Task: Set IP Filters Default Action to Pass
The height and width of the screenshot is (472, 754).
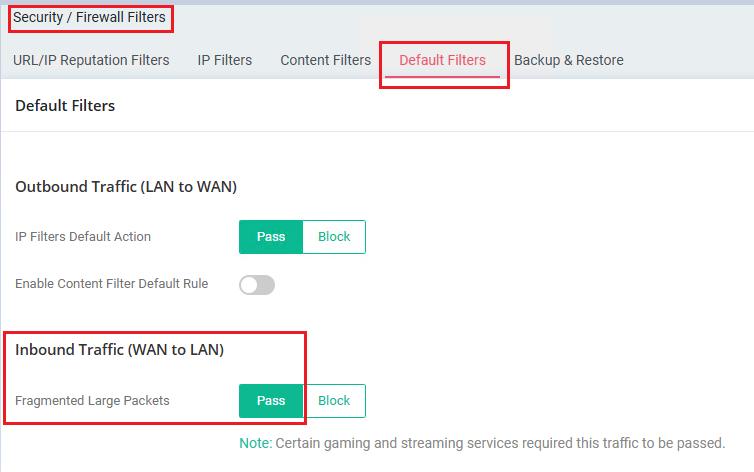Action: point(271,237)
